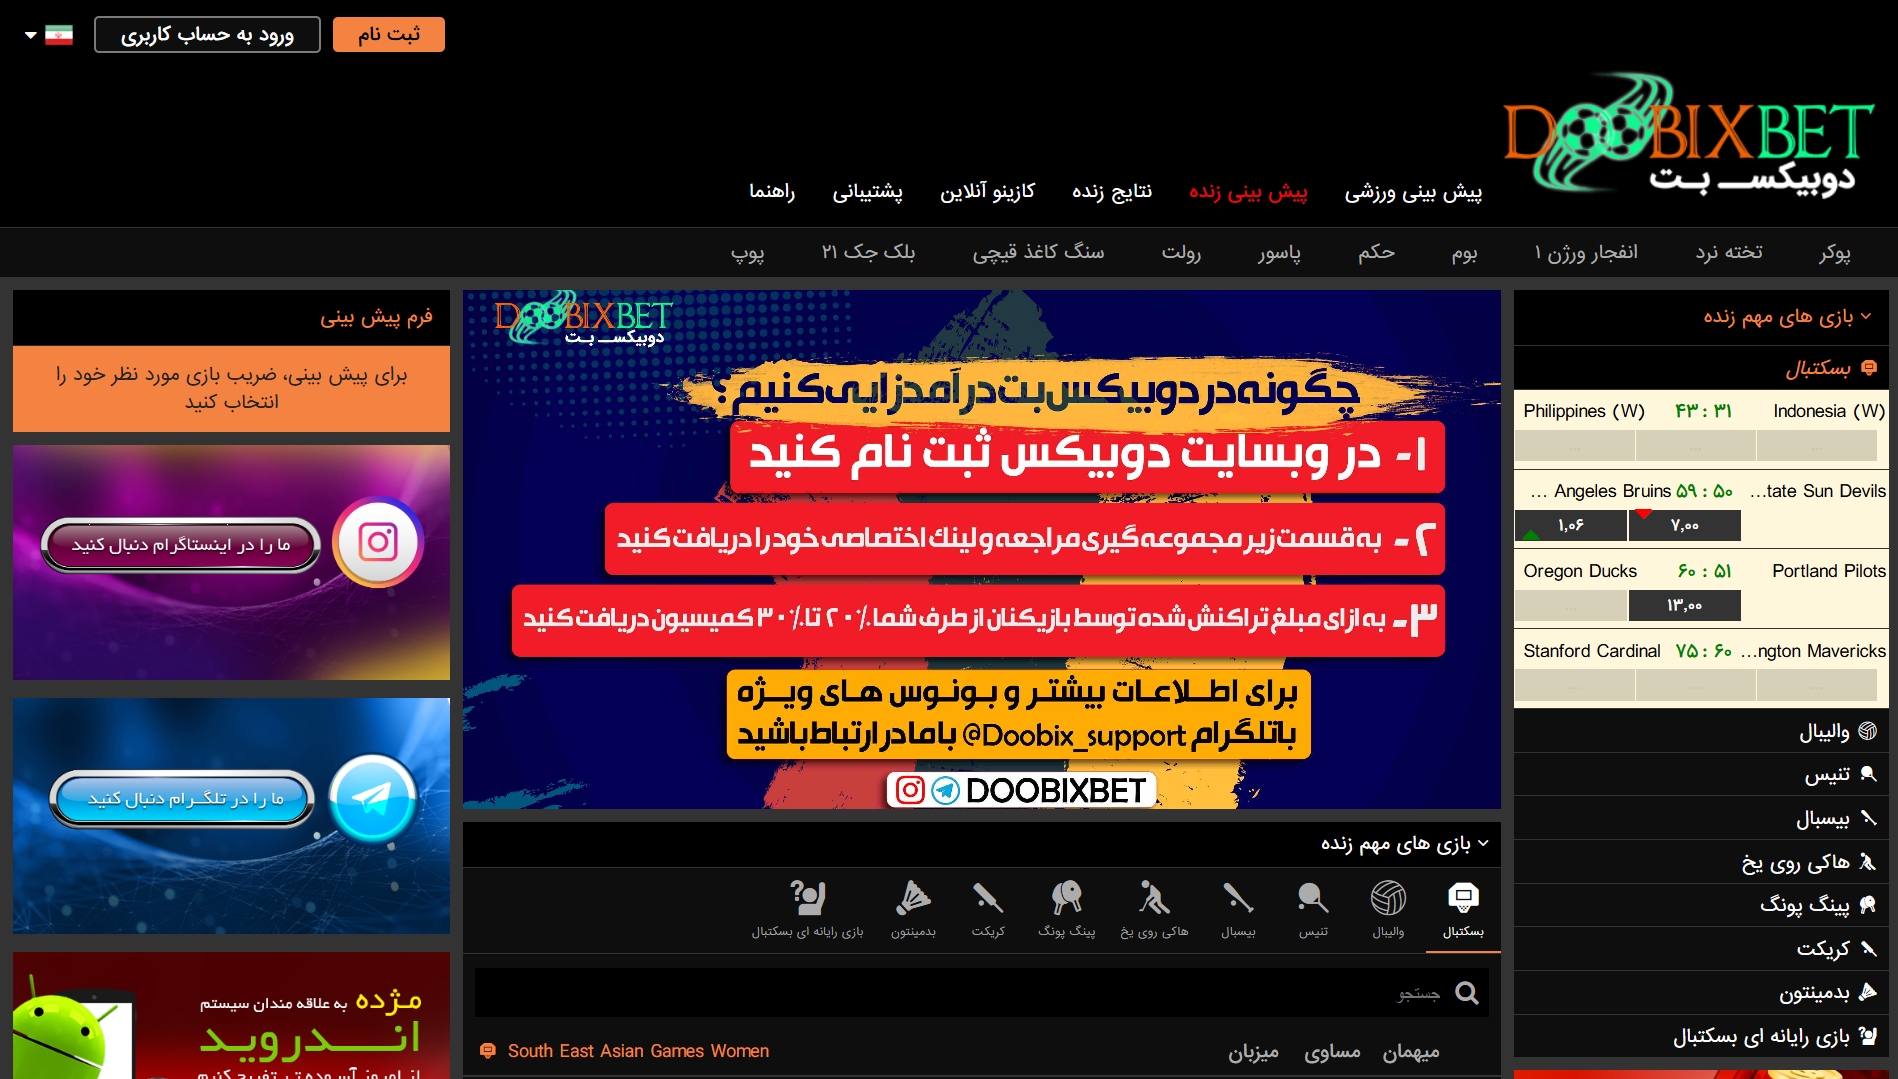This screenshot has width=1898, height=1079.
Task: Open پیش بینی ورزشی menu item
Action: pos(1413,191)
